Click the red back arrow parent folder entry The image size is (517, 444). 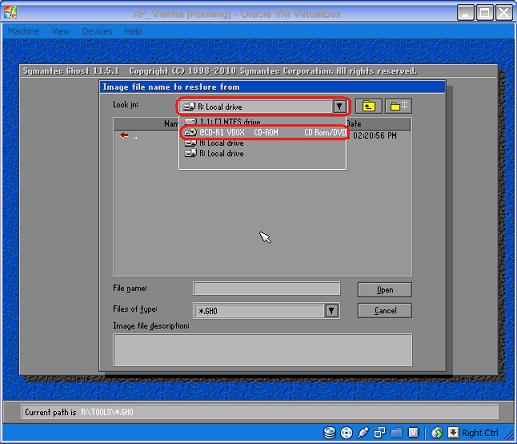coord(124,136)
